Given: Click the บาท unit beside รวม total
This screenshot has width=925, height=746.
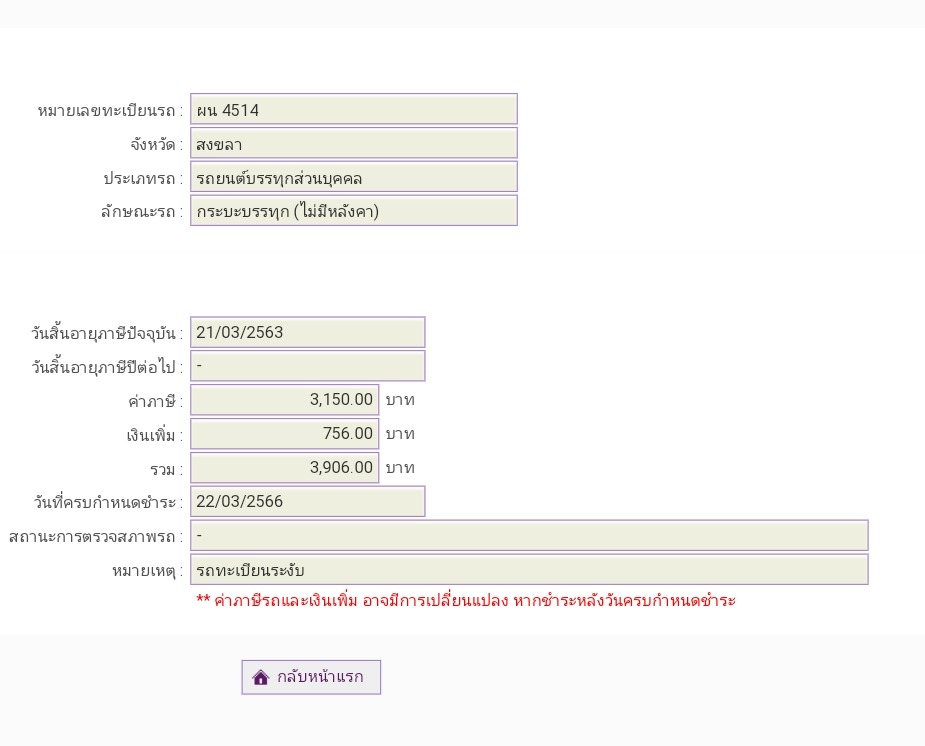Looking at the screenshot, I should 400,468.
